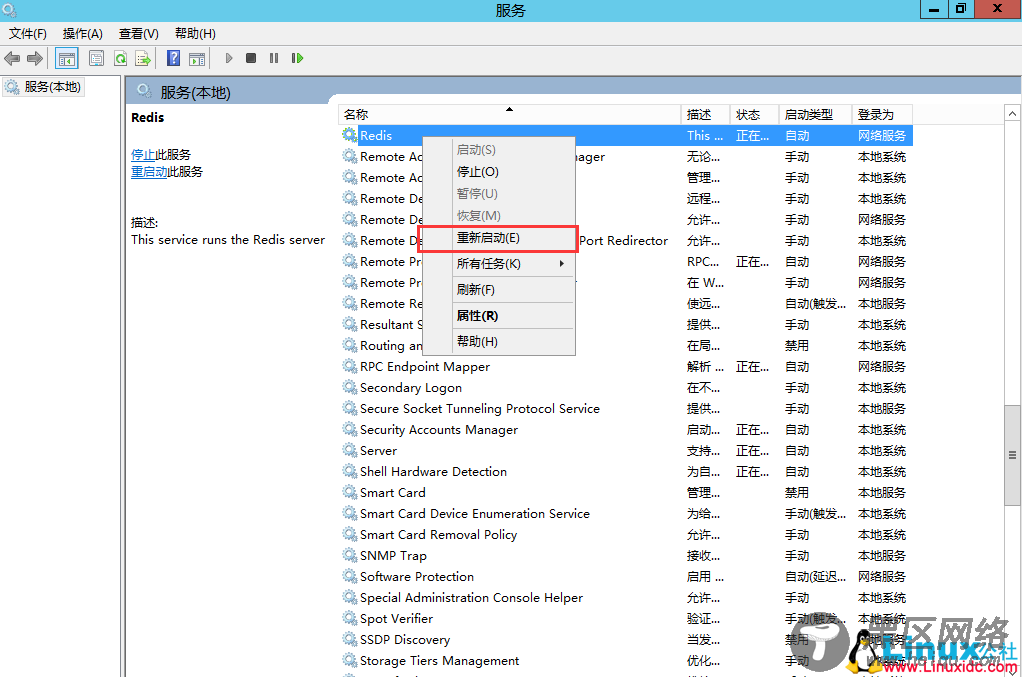Screen dimensions: 1022x677
Task: Click the Back arrow toolbar icon
Action: pos(12,59)
